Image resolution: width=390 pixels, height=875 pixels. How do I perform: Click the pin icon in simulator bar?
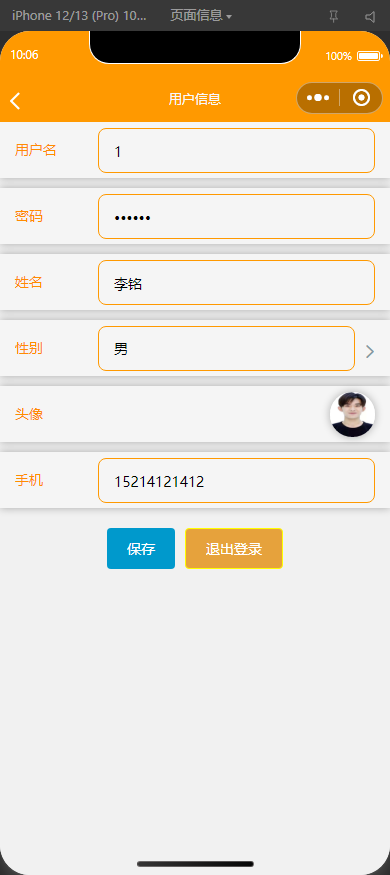coord(334,17)
